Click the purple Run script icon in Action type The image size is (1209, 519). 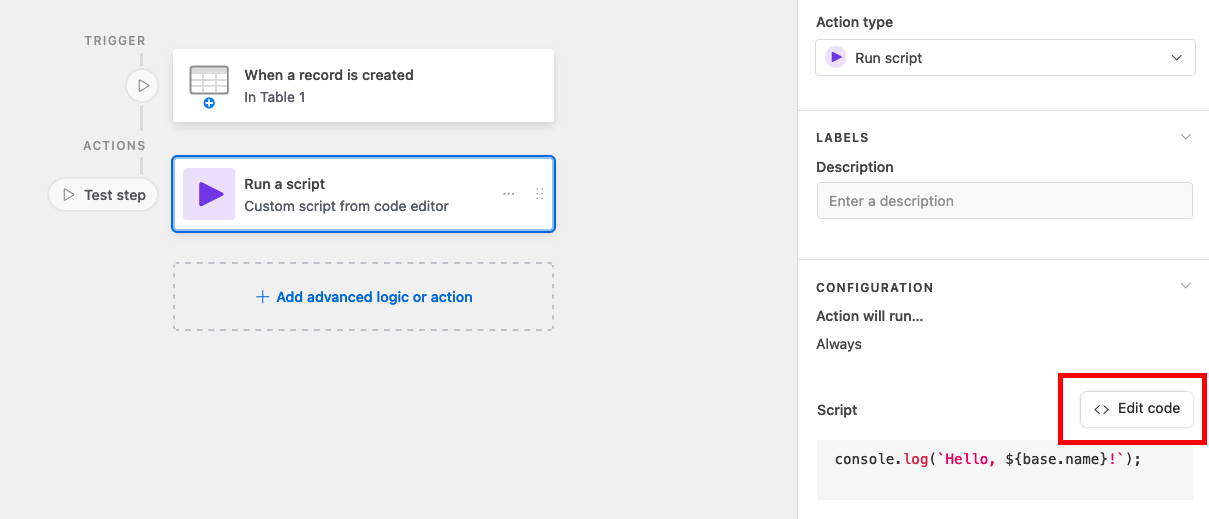[x=835, y=58]
